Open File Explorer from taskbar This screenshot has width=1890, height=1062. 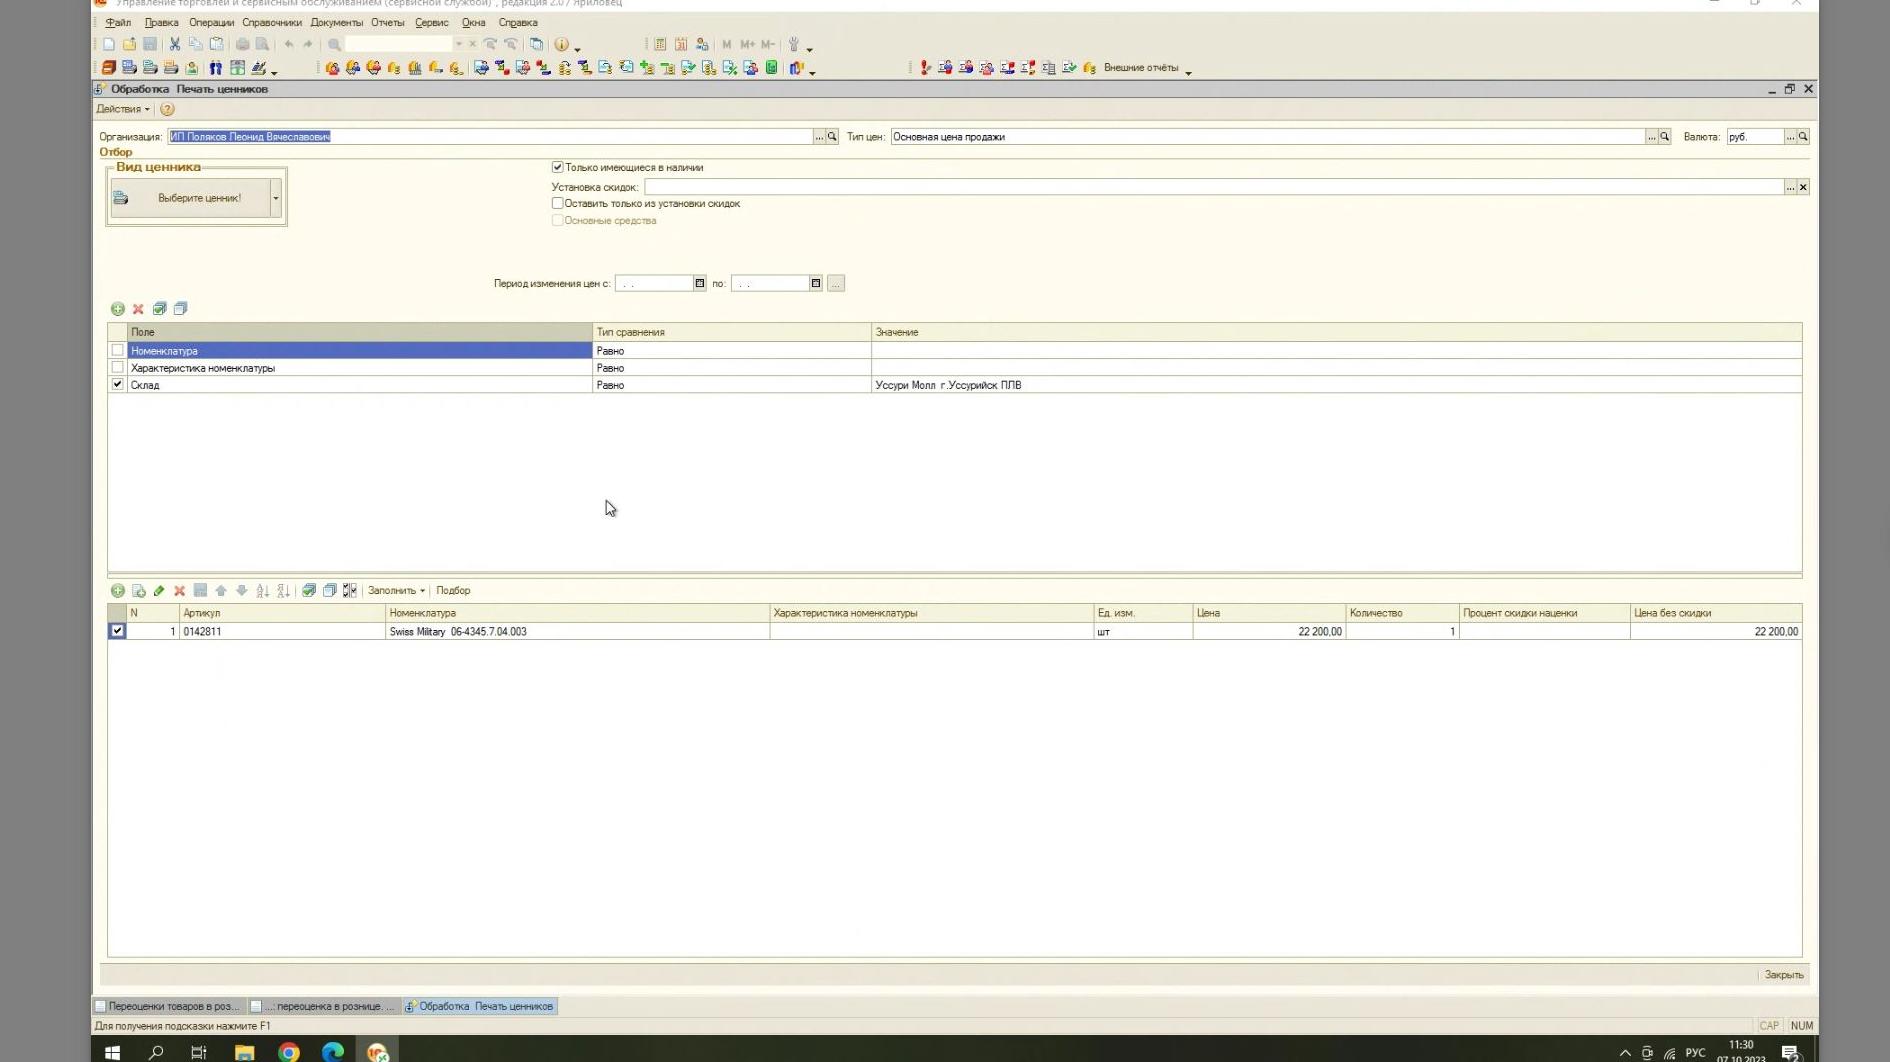(244, 1052)
